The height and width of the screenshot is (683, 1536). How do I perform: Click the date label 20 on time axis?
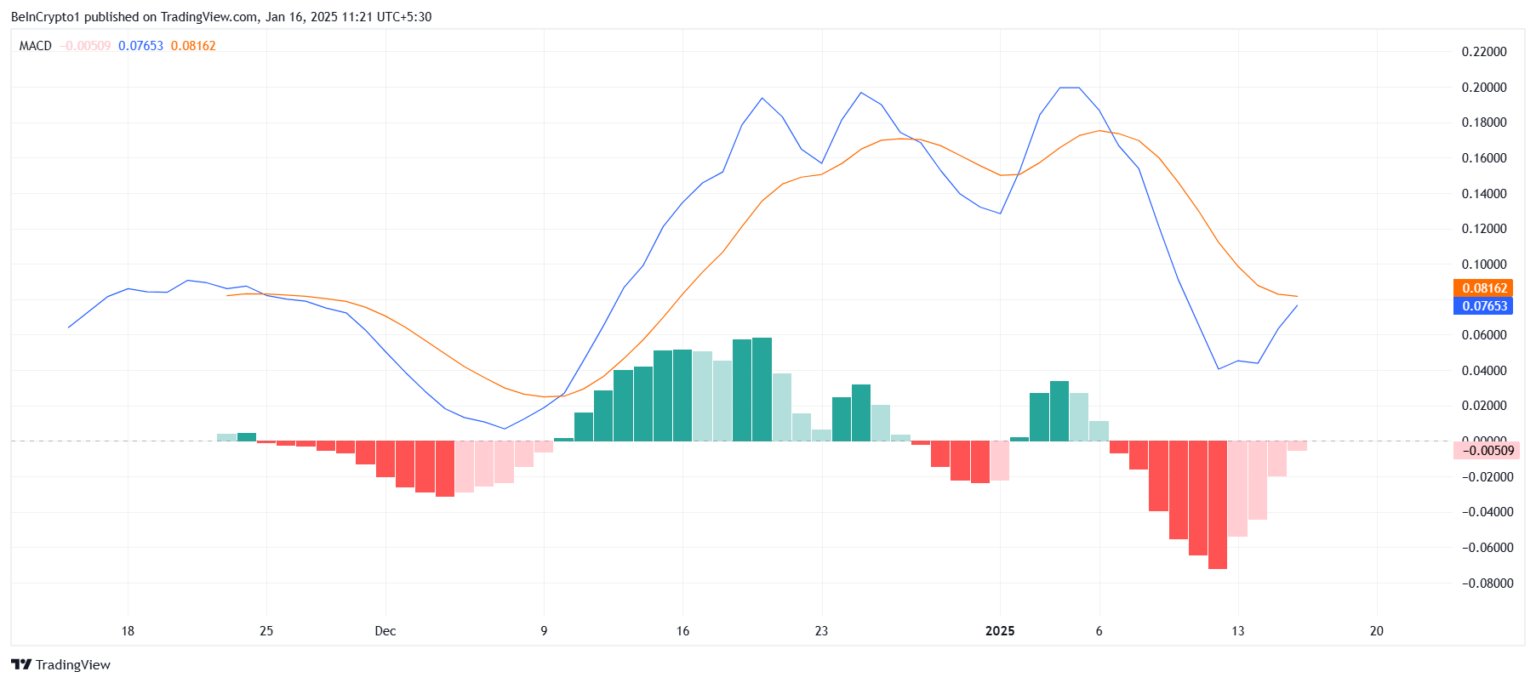1376,631
